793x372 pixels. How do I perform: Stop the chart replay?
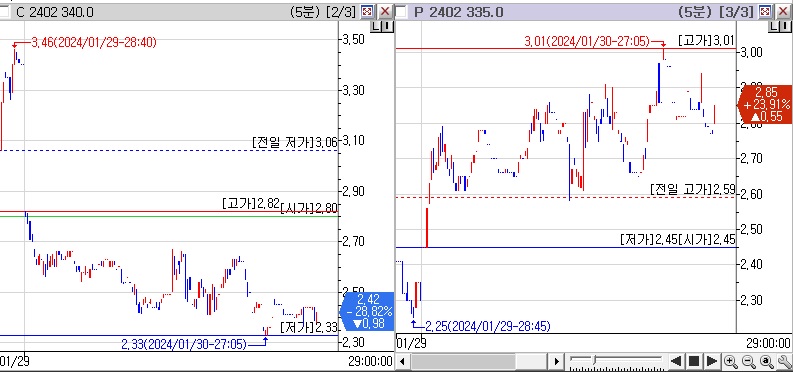[694, 361]
